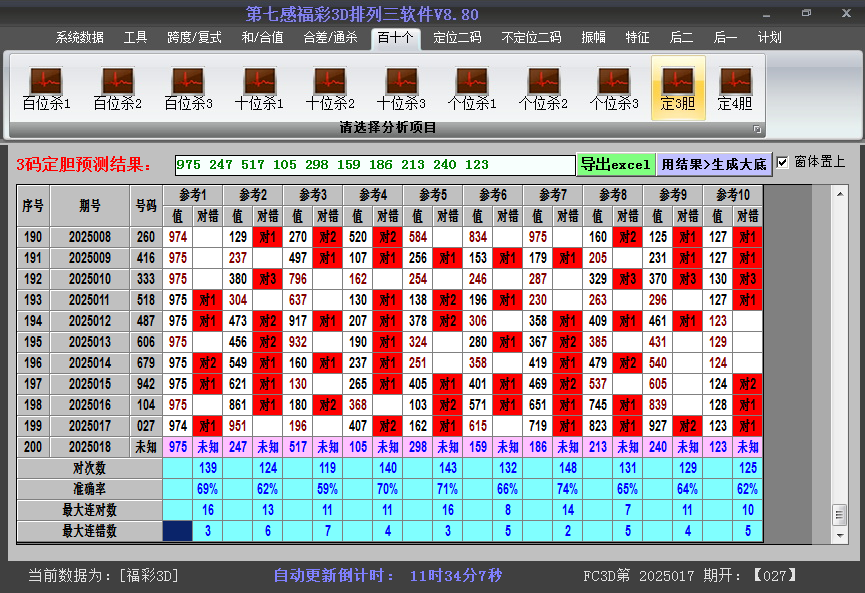Viewport: 865px width, 593px height.
Task: Click the 定3胆 icon
Action: click(x=678, y=88)
